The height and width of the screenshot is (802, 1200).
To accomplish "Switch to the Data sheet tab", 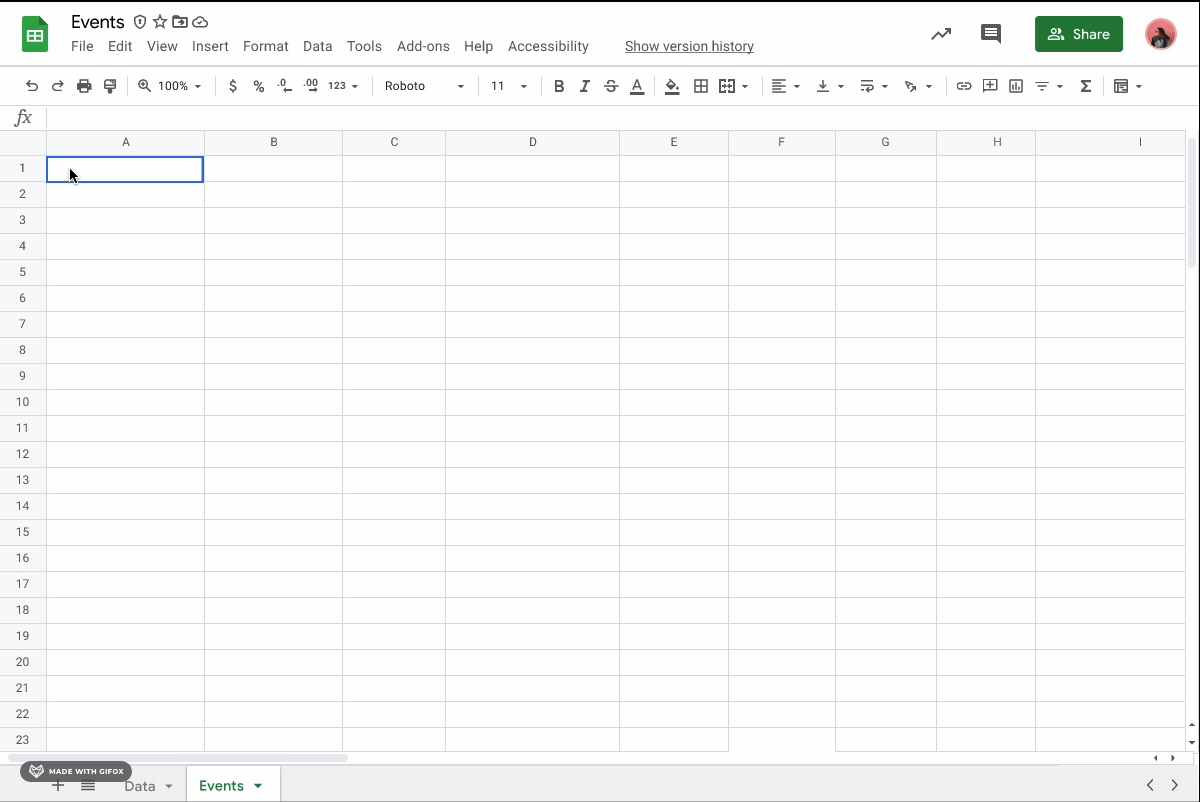I will pyautogui.click(x=140, y=786).
